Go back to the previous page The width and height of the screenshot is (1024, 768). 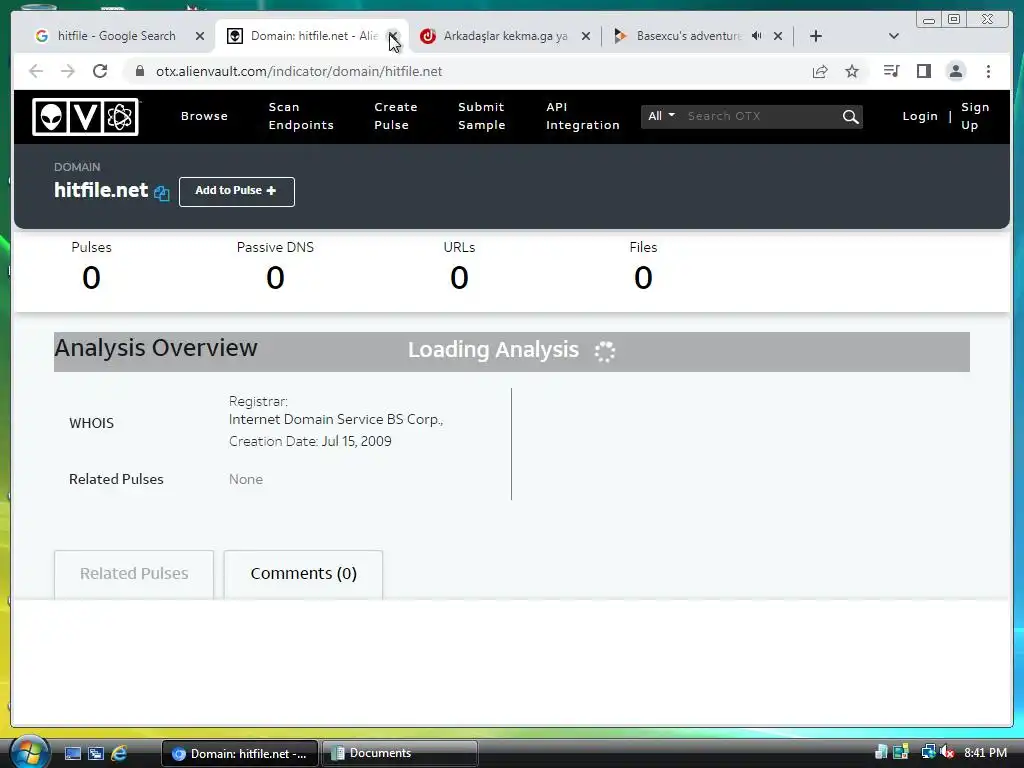click(36, 71)
